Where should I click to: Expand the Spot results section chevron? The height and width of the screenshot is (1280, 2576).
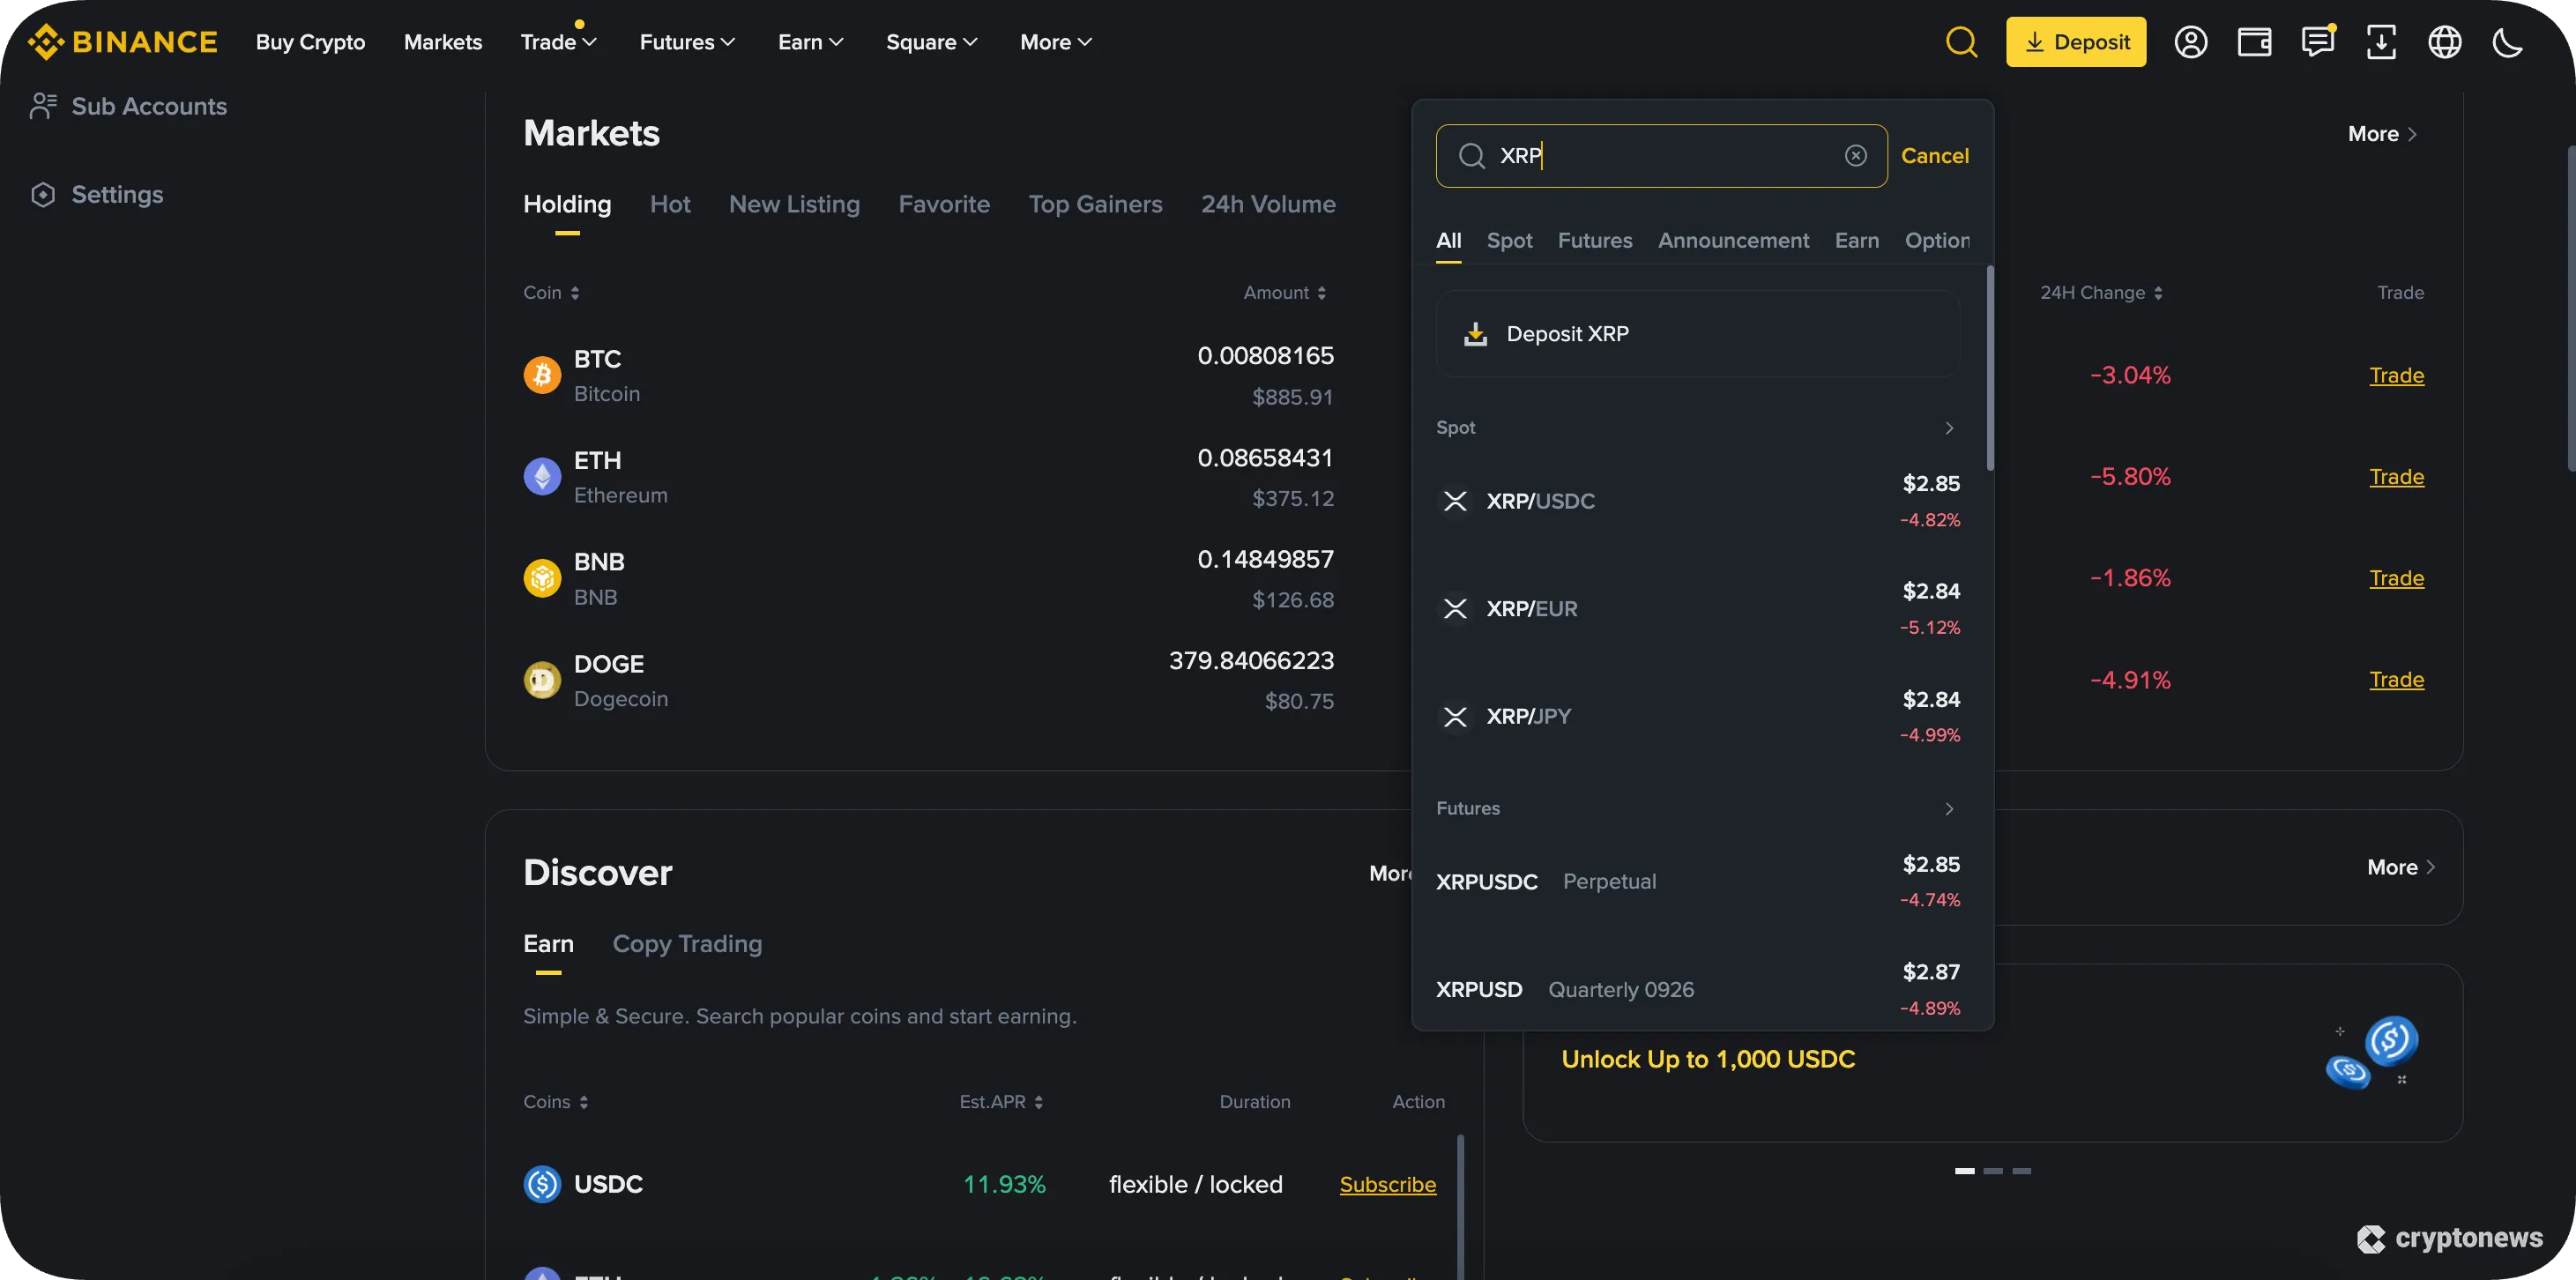click(x=1948, y=428)
